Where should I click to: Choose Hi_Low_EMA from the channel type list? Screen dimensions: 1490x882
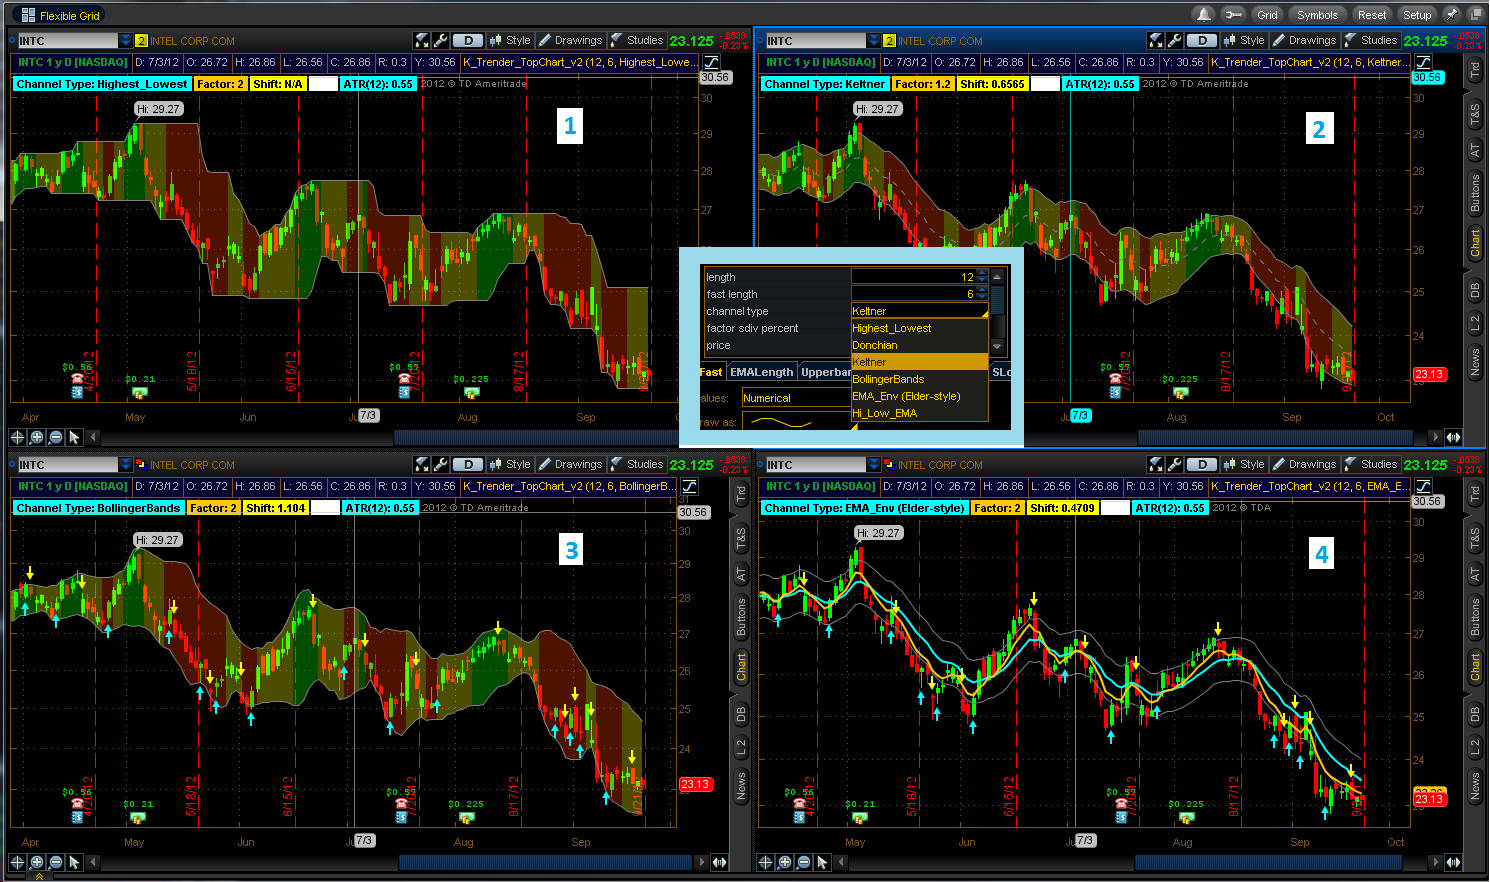[919, 413]
